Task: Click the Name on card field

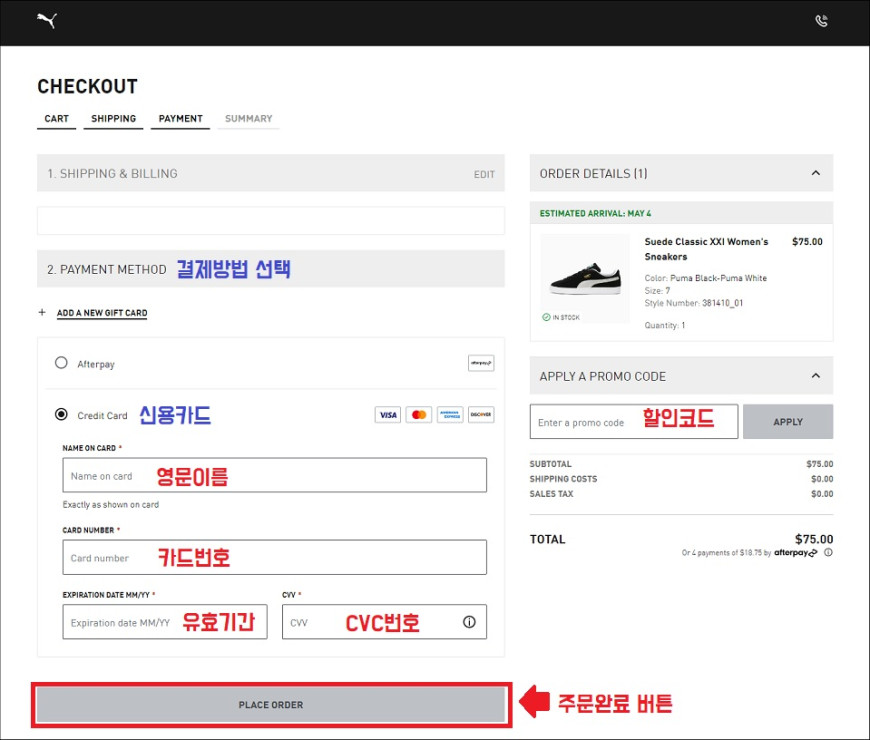Action: (275, 475)
